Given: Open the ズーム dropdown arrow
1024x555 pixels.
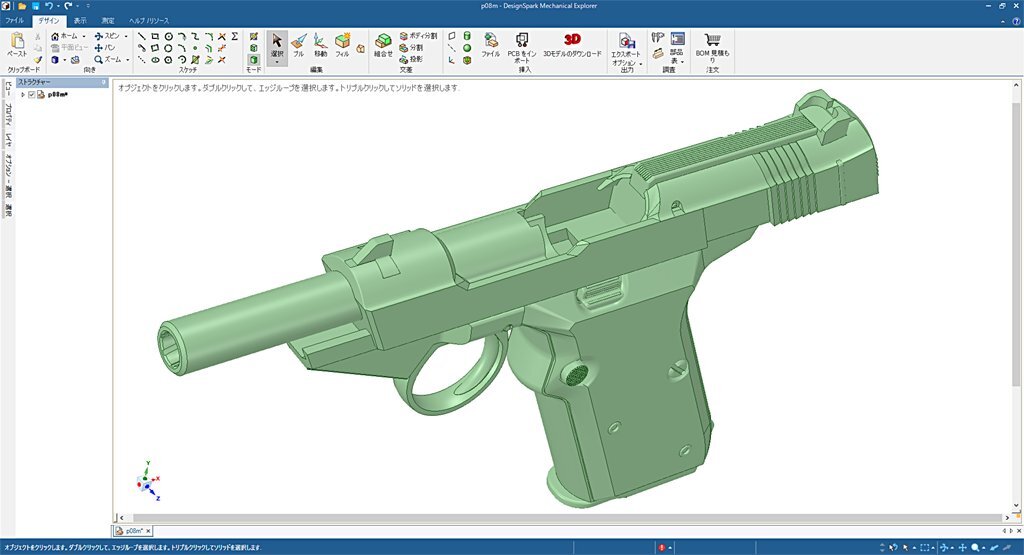Looking at the screenshot, I should [x=127, y=60].
